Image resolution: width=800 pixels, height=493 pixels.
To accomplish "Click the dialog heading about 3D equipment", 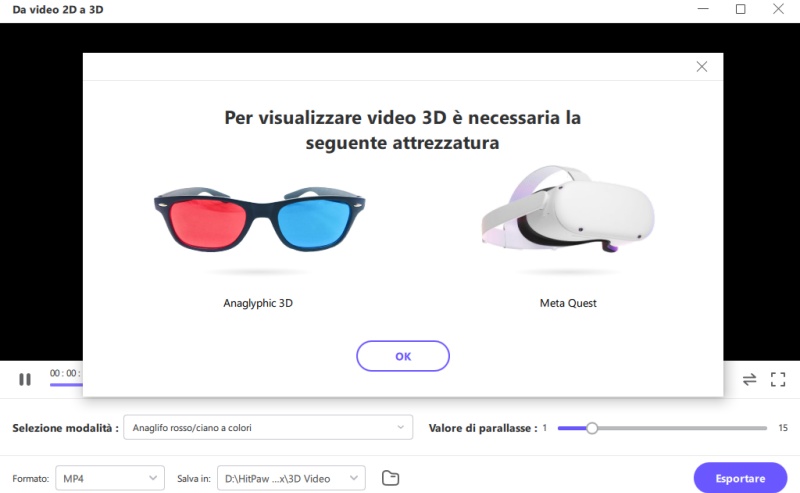I will tap(403, 130).
